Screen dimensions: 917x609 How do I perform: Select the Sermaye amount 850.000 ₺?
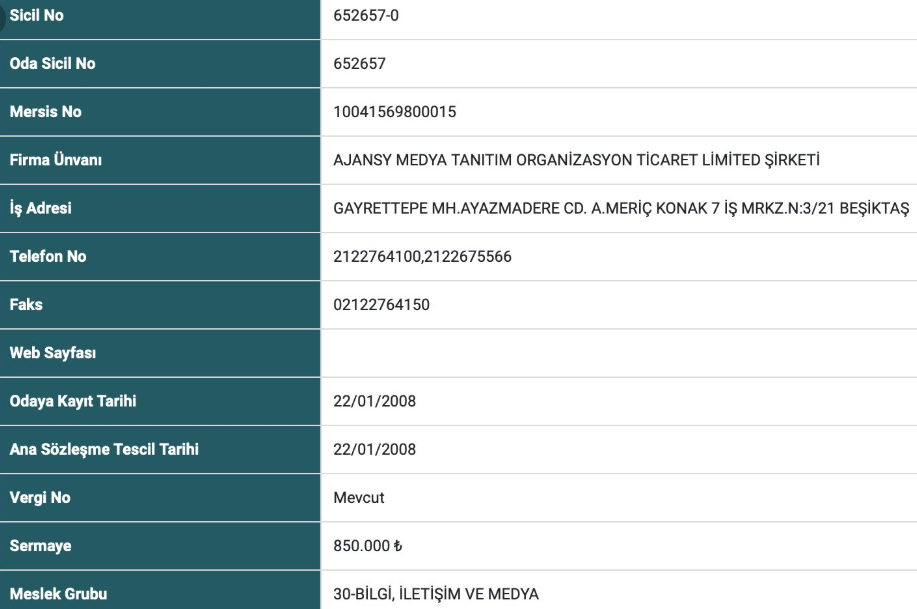point(367,546)
